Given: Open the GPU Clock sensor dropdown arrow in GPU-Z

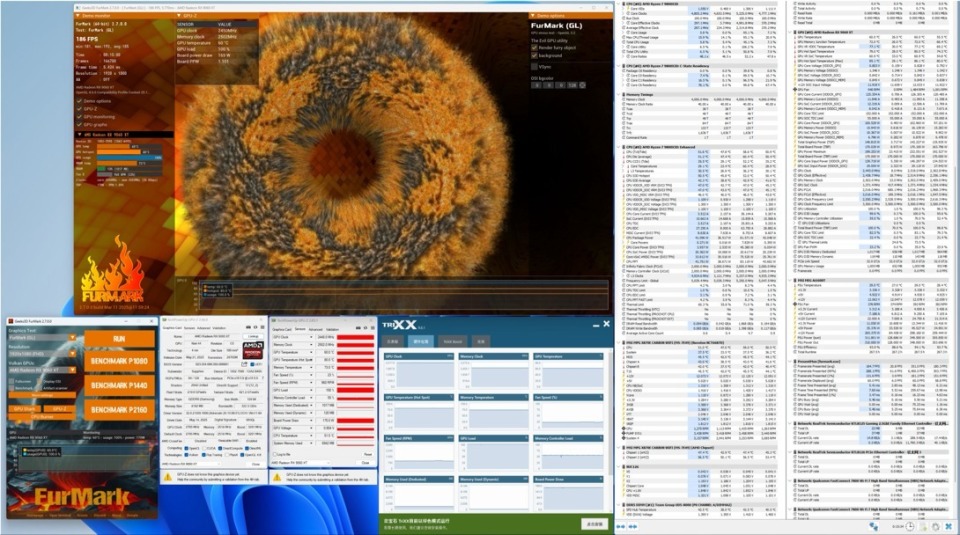Looking at the screenshot, I should 311,337.
